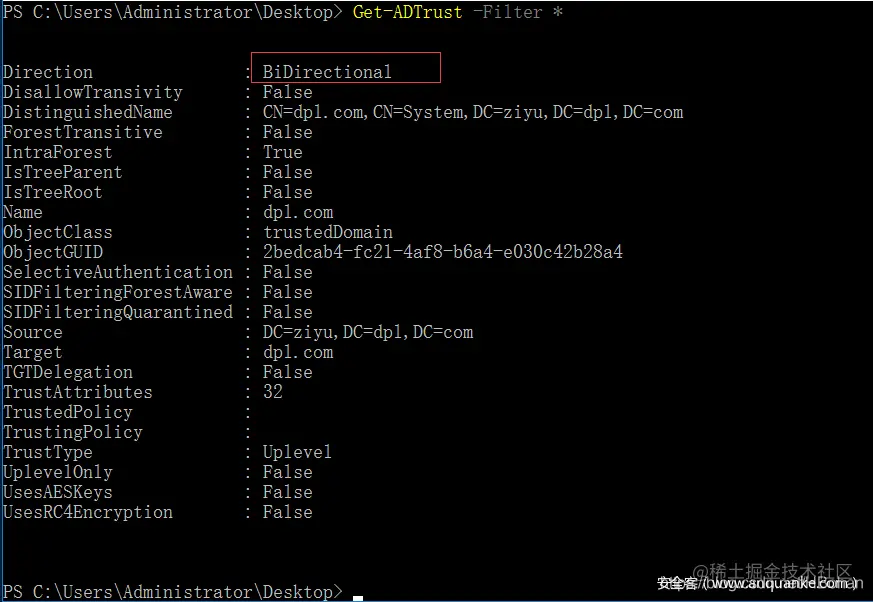The width and height of the screenshot is (873, 602).
Task: Click the bottom PS prompt line
Action: point(173,591)
